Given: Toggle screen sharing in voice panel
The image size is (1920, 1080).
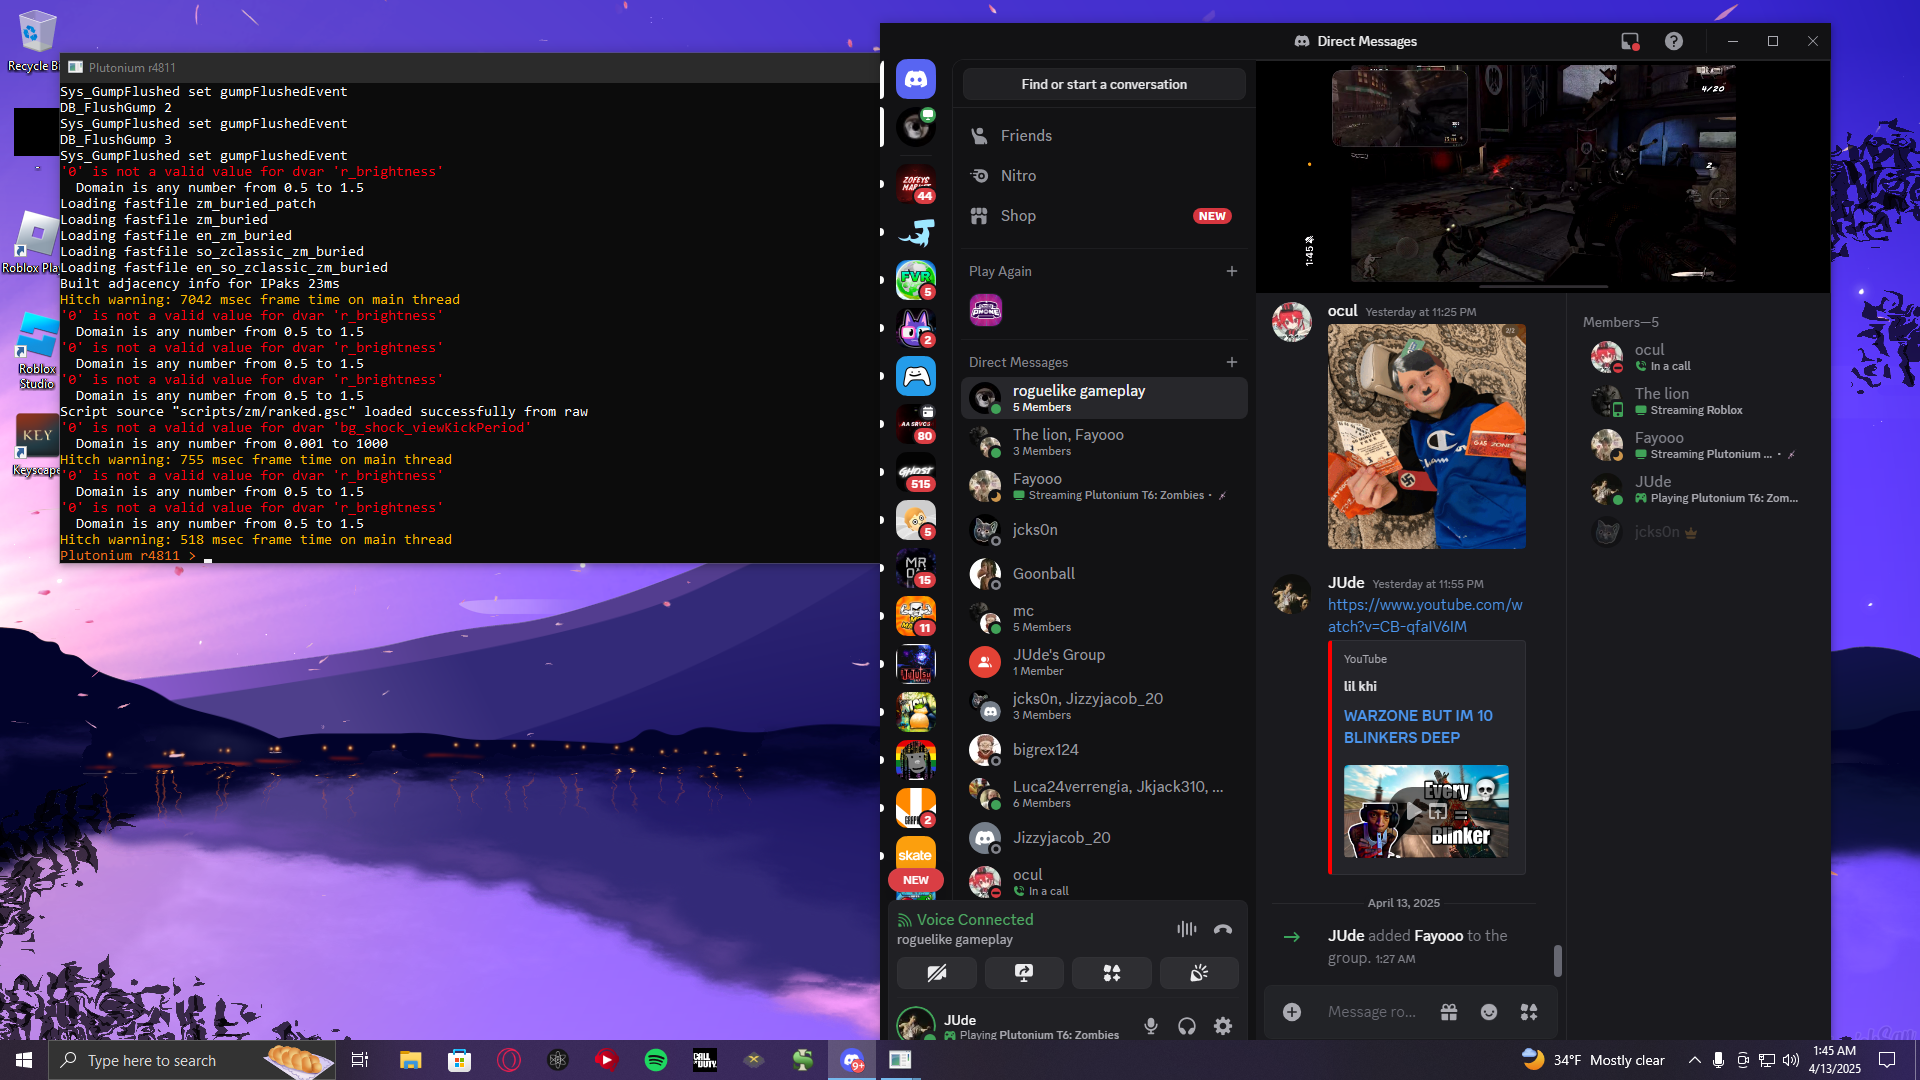Looking at the screenshot, I should pyautogui.click(x=1024, y=973).
